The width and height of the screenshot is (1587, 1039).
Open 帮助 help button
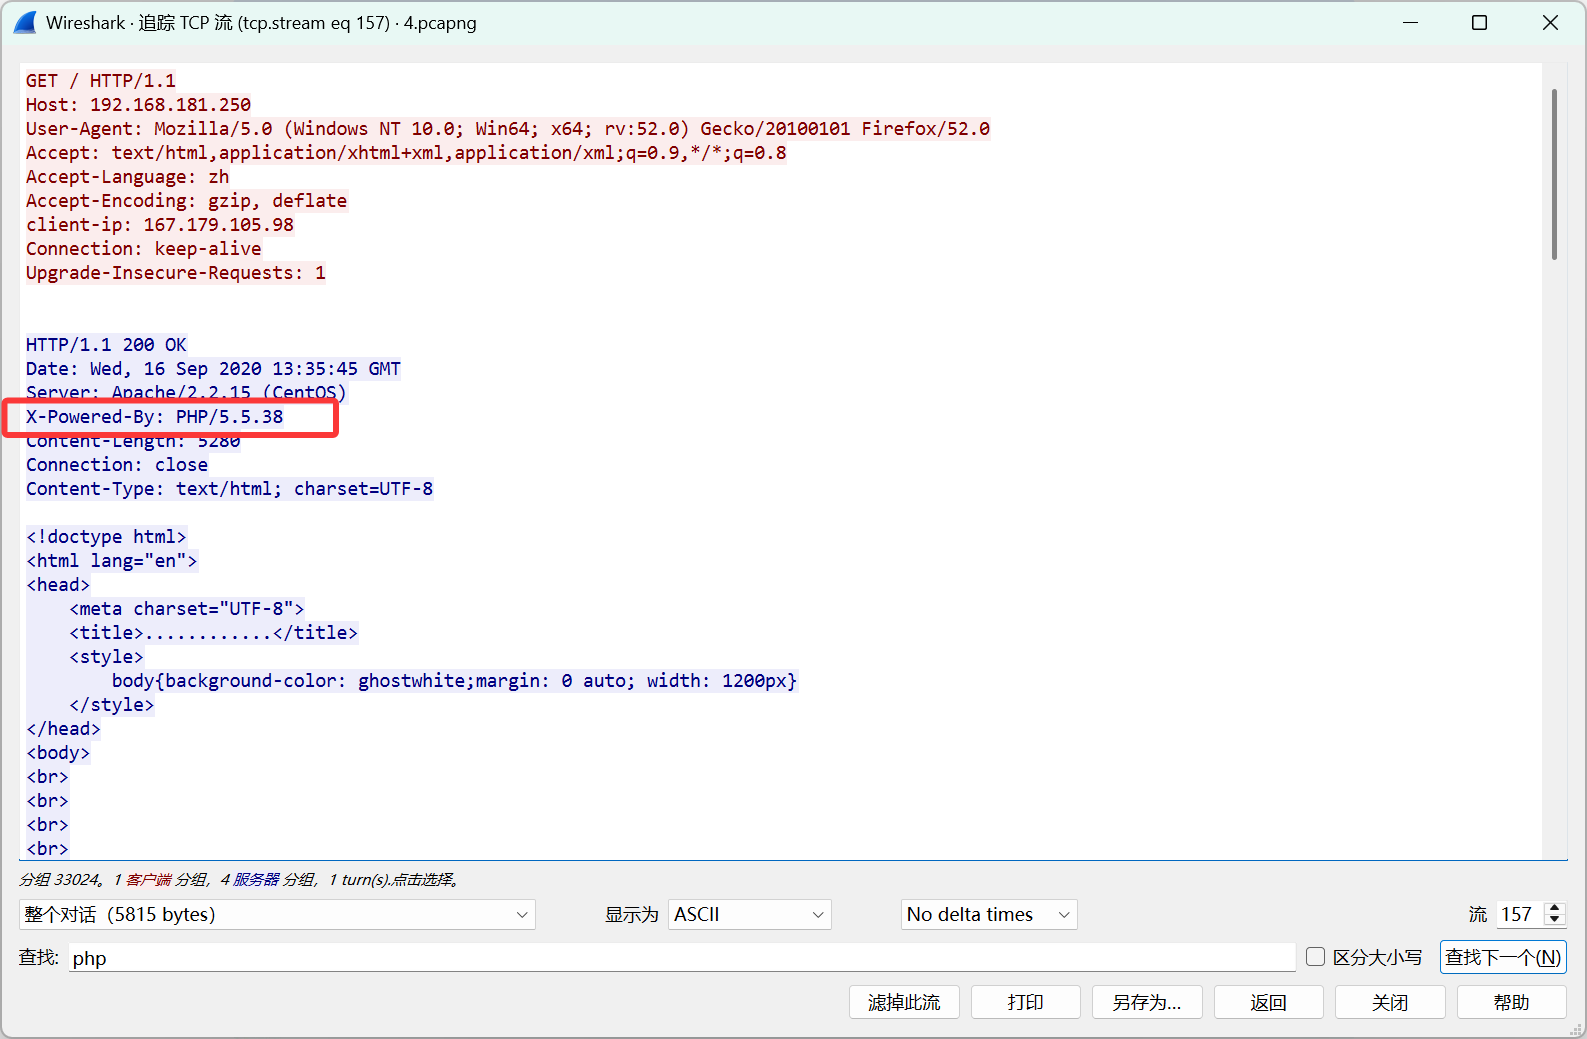1510,1002
